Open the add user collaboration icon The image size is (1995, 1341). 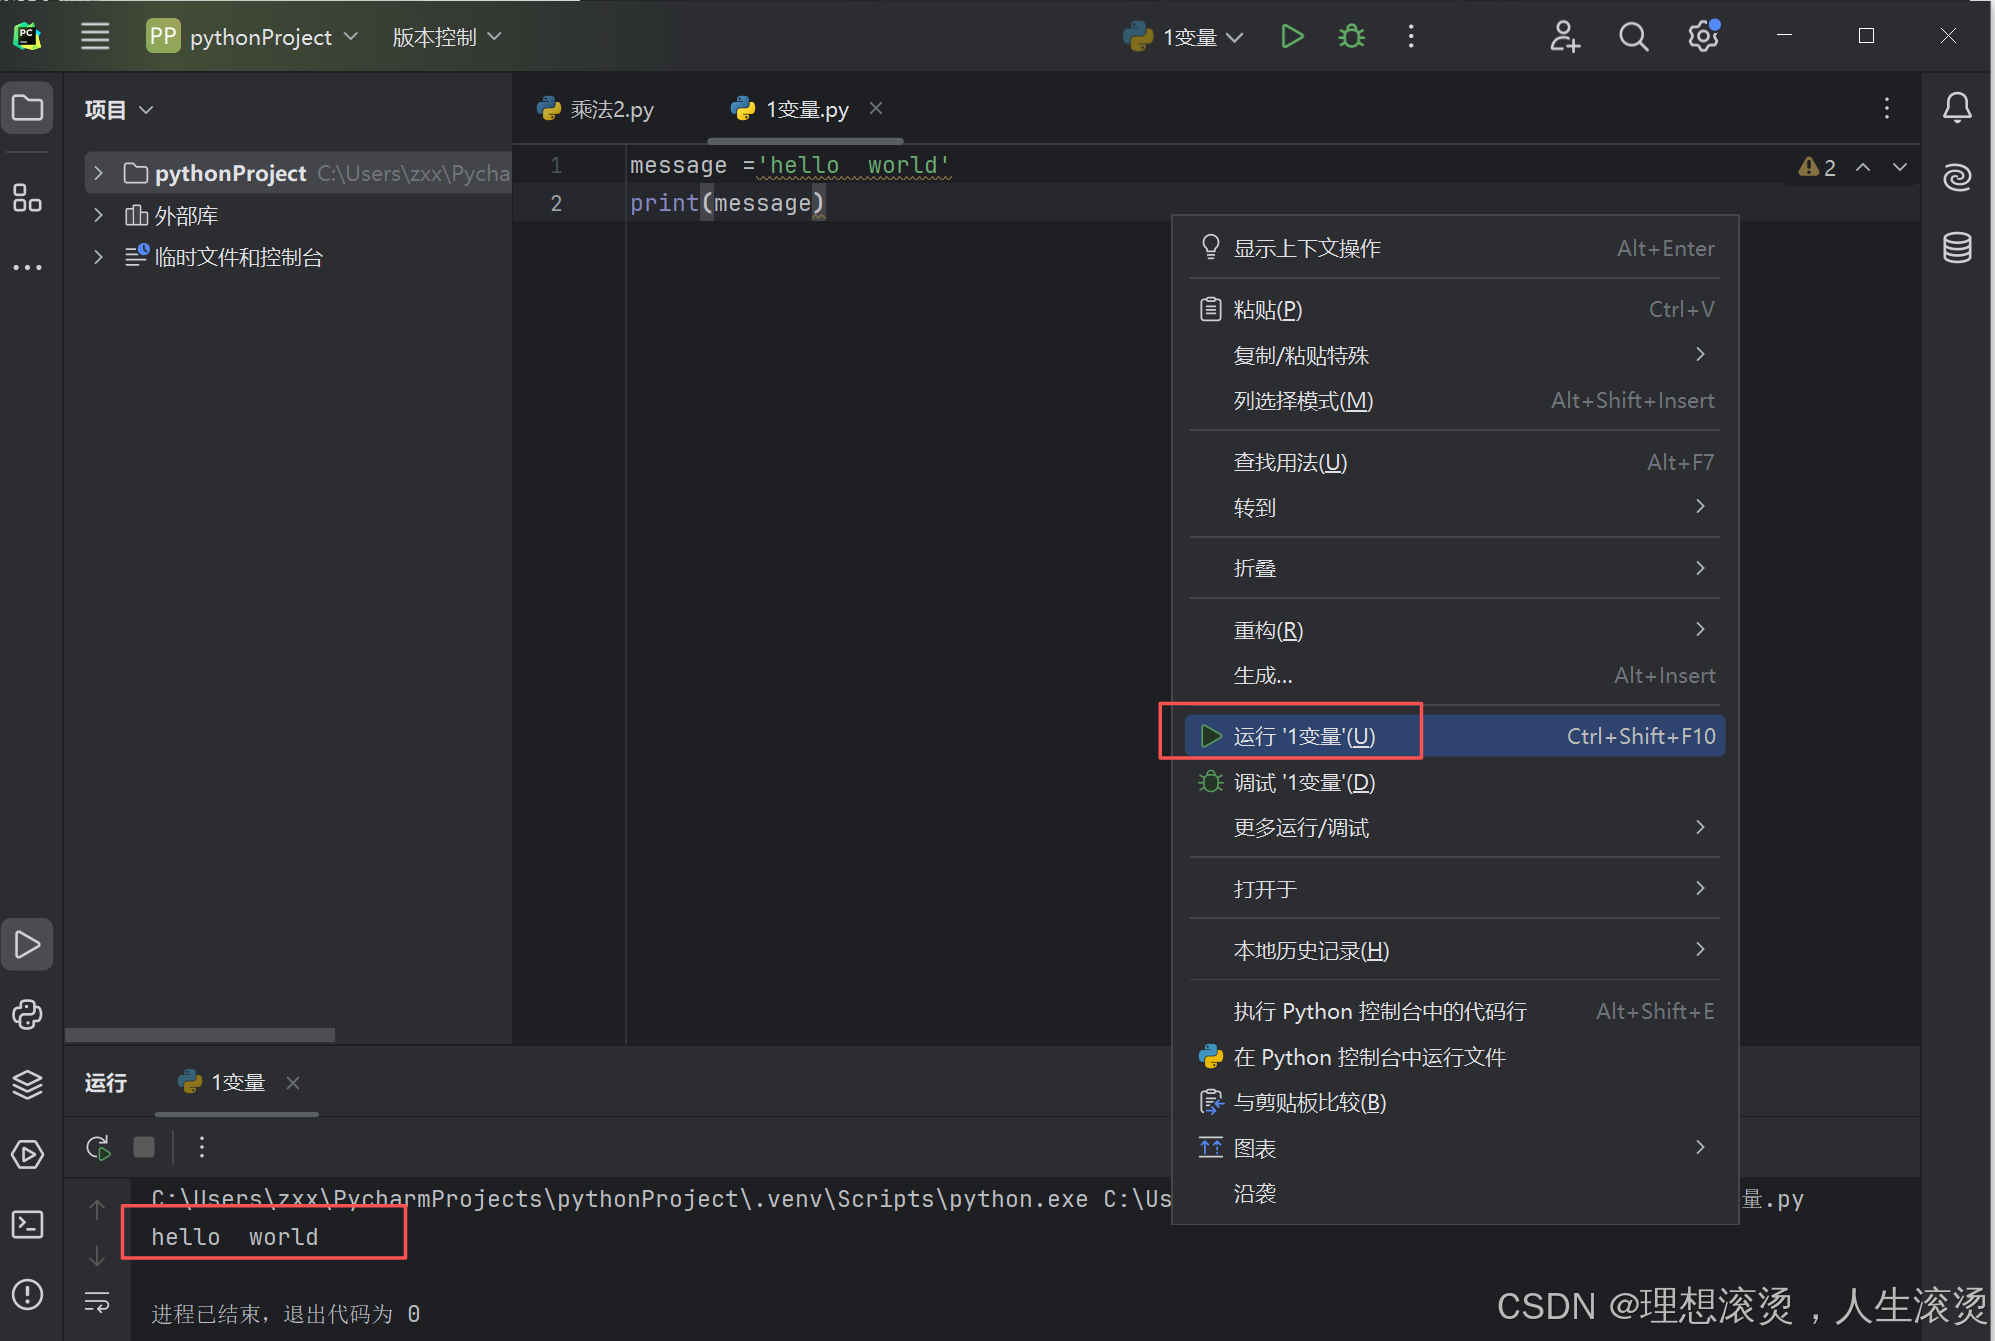(1564, 37)
